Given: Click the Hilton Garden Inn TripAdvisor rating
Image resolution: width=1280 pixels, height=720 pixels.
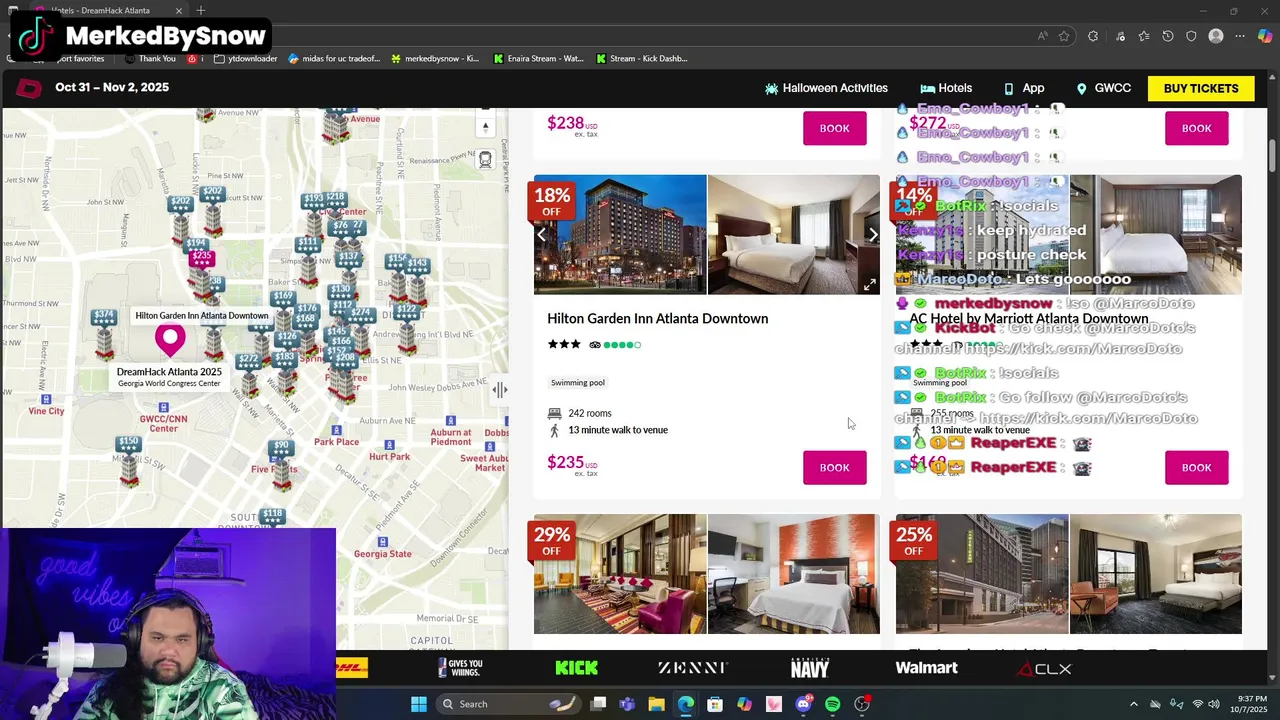Looking at the screenshot, I should [615, 345].
